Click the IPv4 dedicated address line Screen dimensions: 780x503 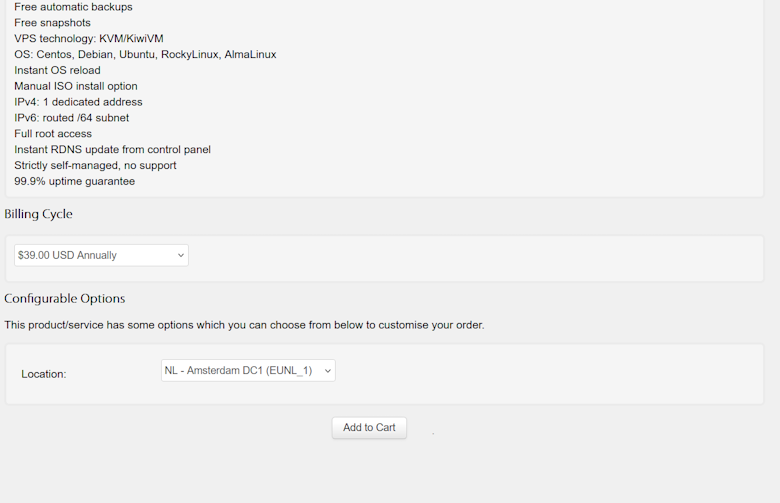pos(78,102)
